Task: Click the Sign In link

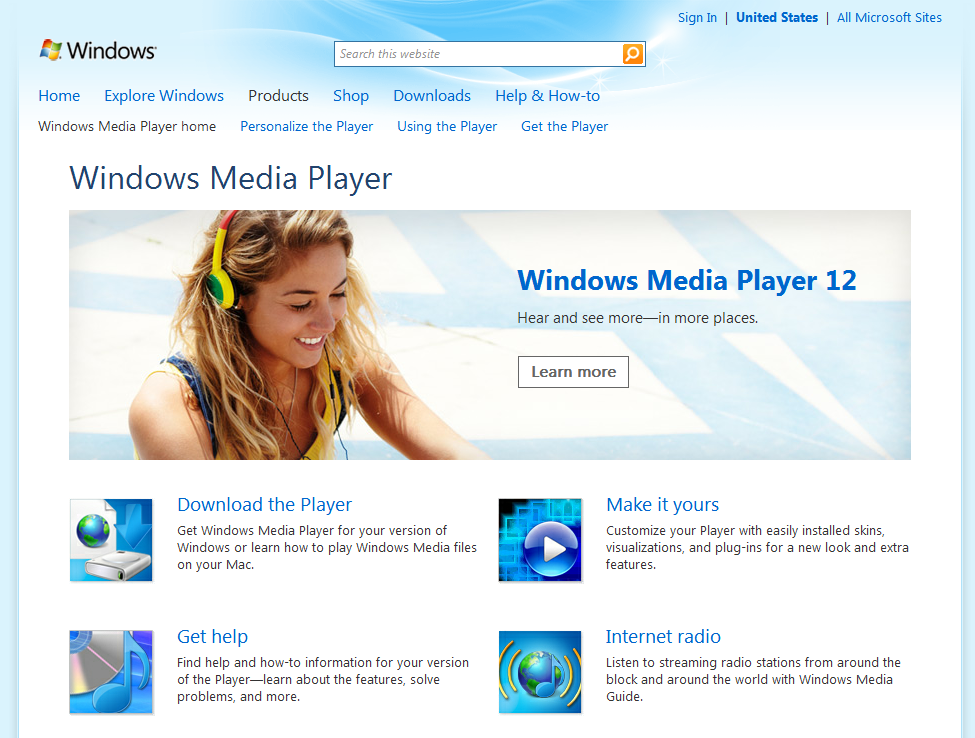Action: click(697, 17)
